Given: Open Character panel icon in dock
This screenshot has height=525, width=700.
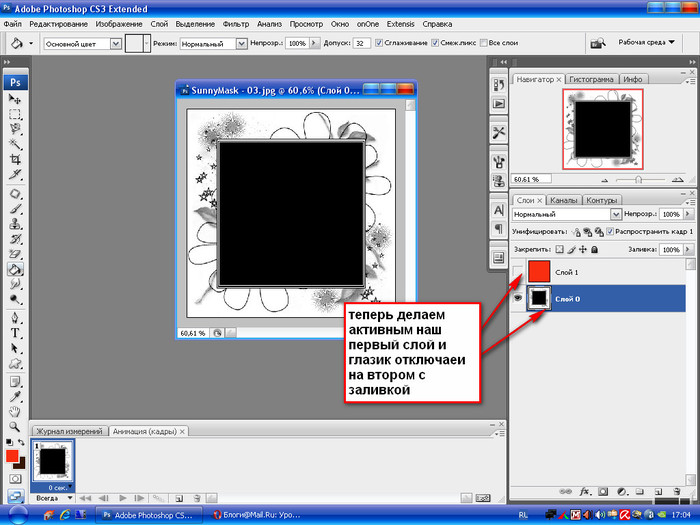Looking at the screenshot, I should (499, 210).
